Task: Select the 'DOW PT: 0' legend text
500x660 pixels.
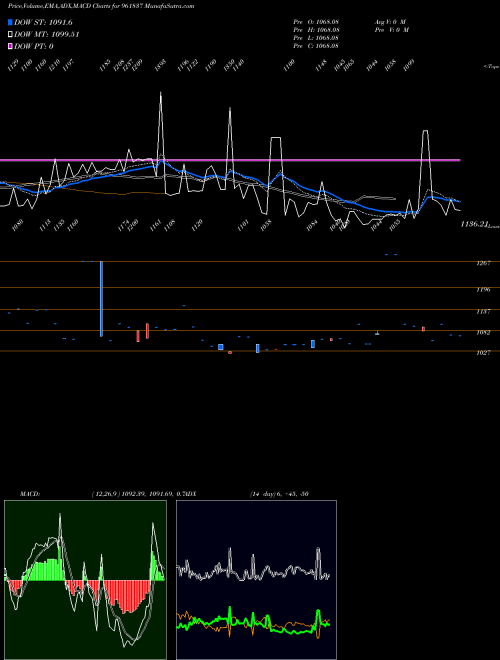Action: pos(34,46)
